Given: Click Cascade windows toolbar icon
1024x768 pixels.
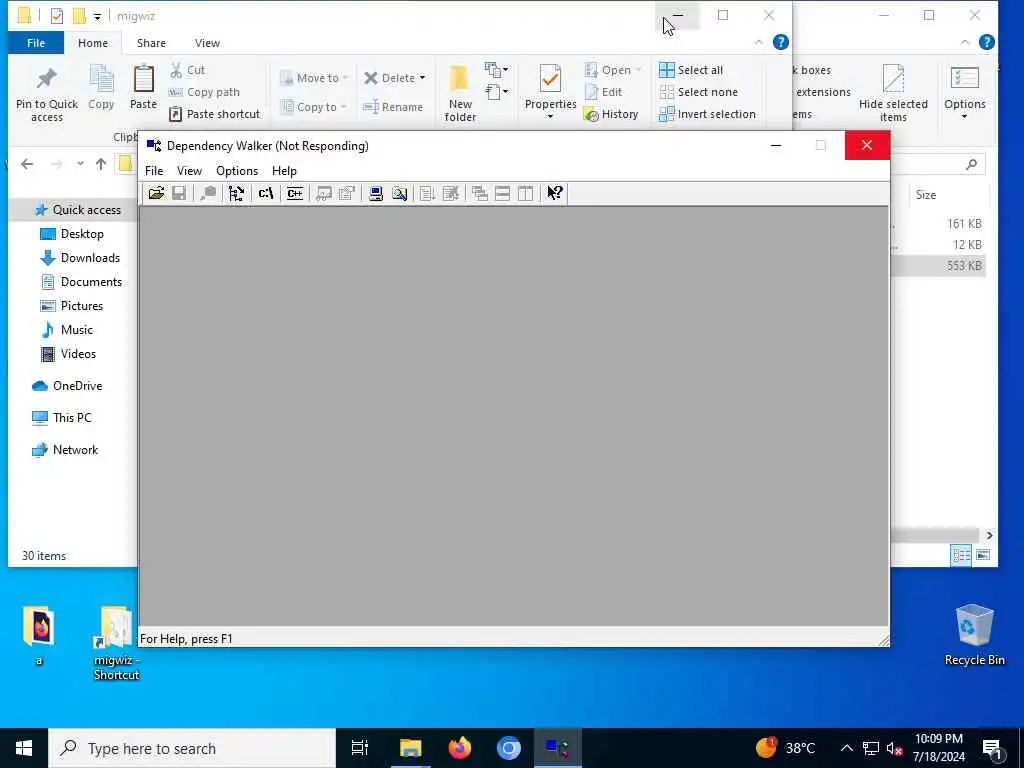Looking at the screenshot, I should pos(479,193).
